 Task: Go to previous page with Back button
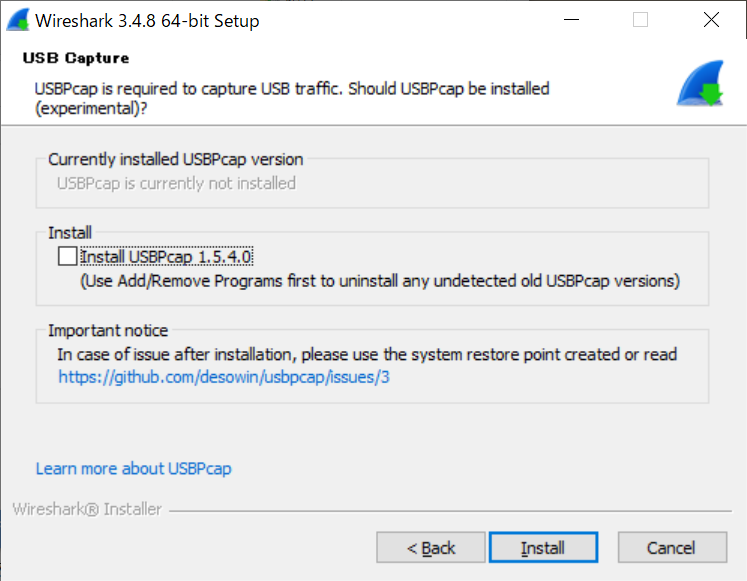click(431, 548)
